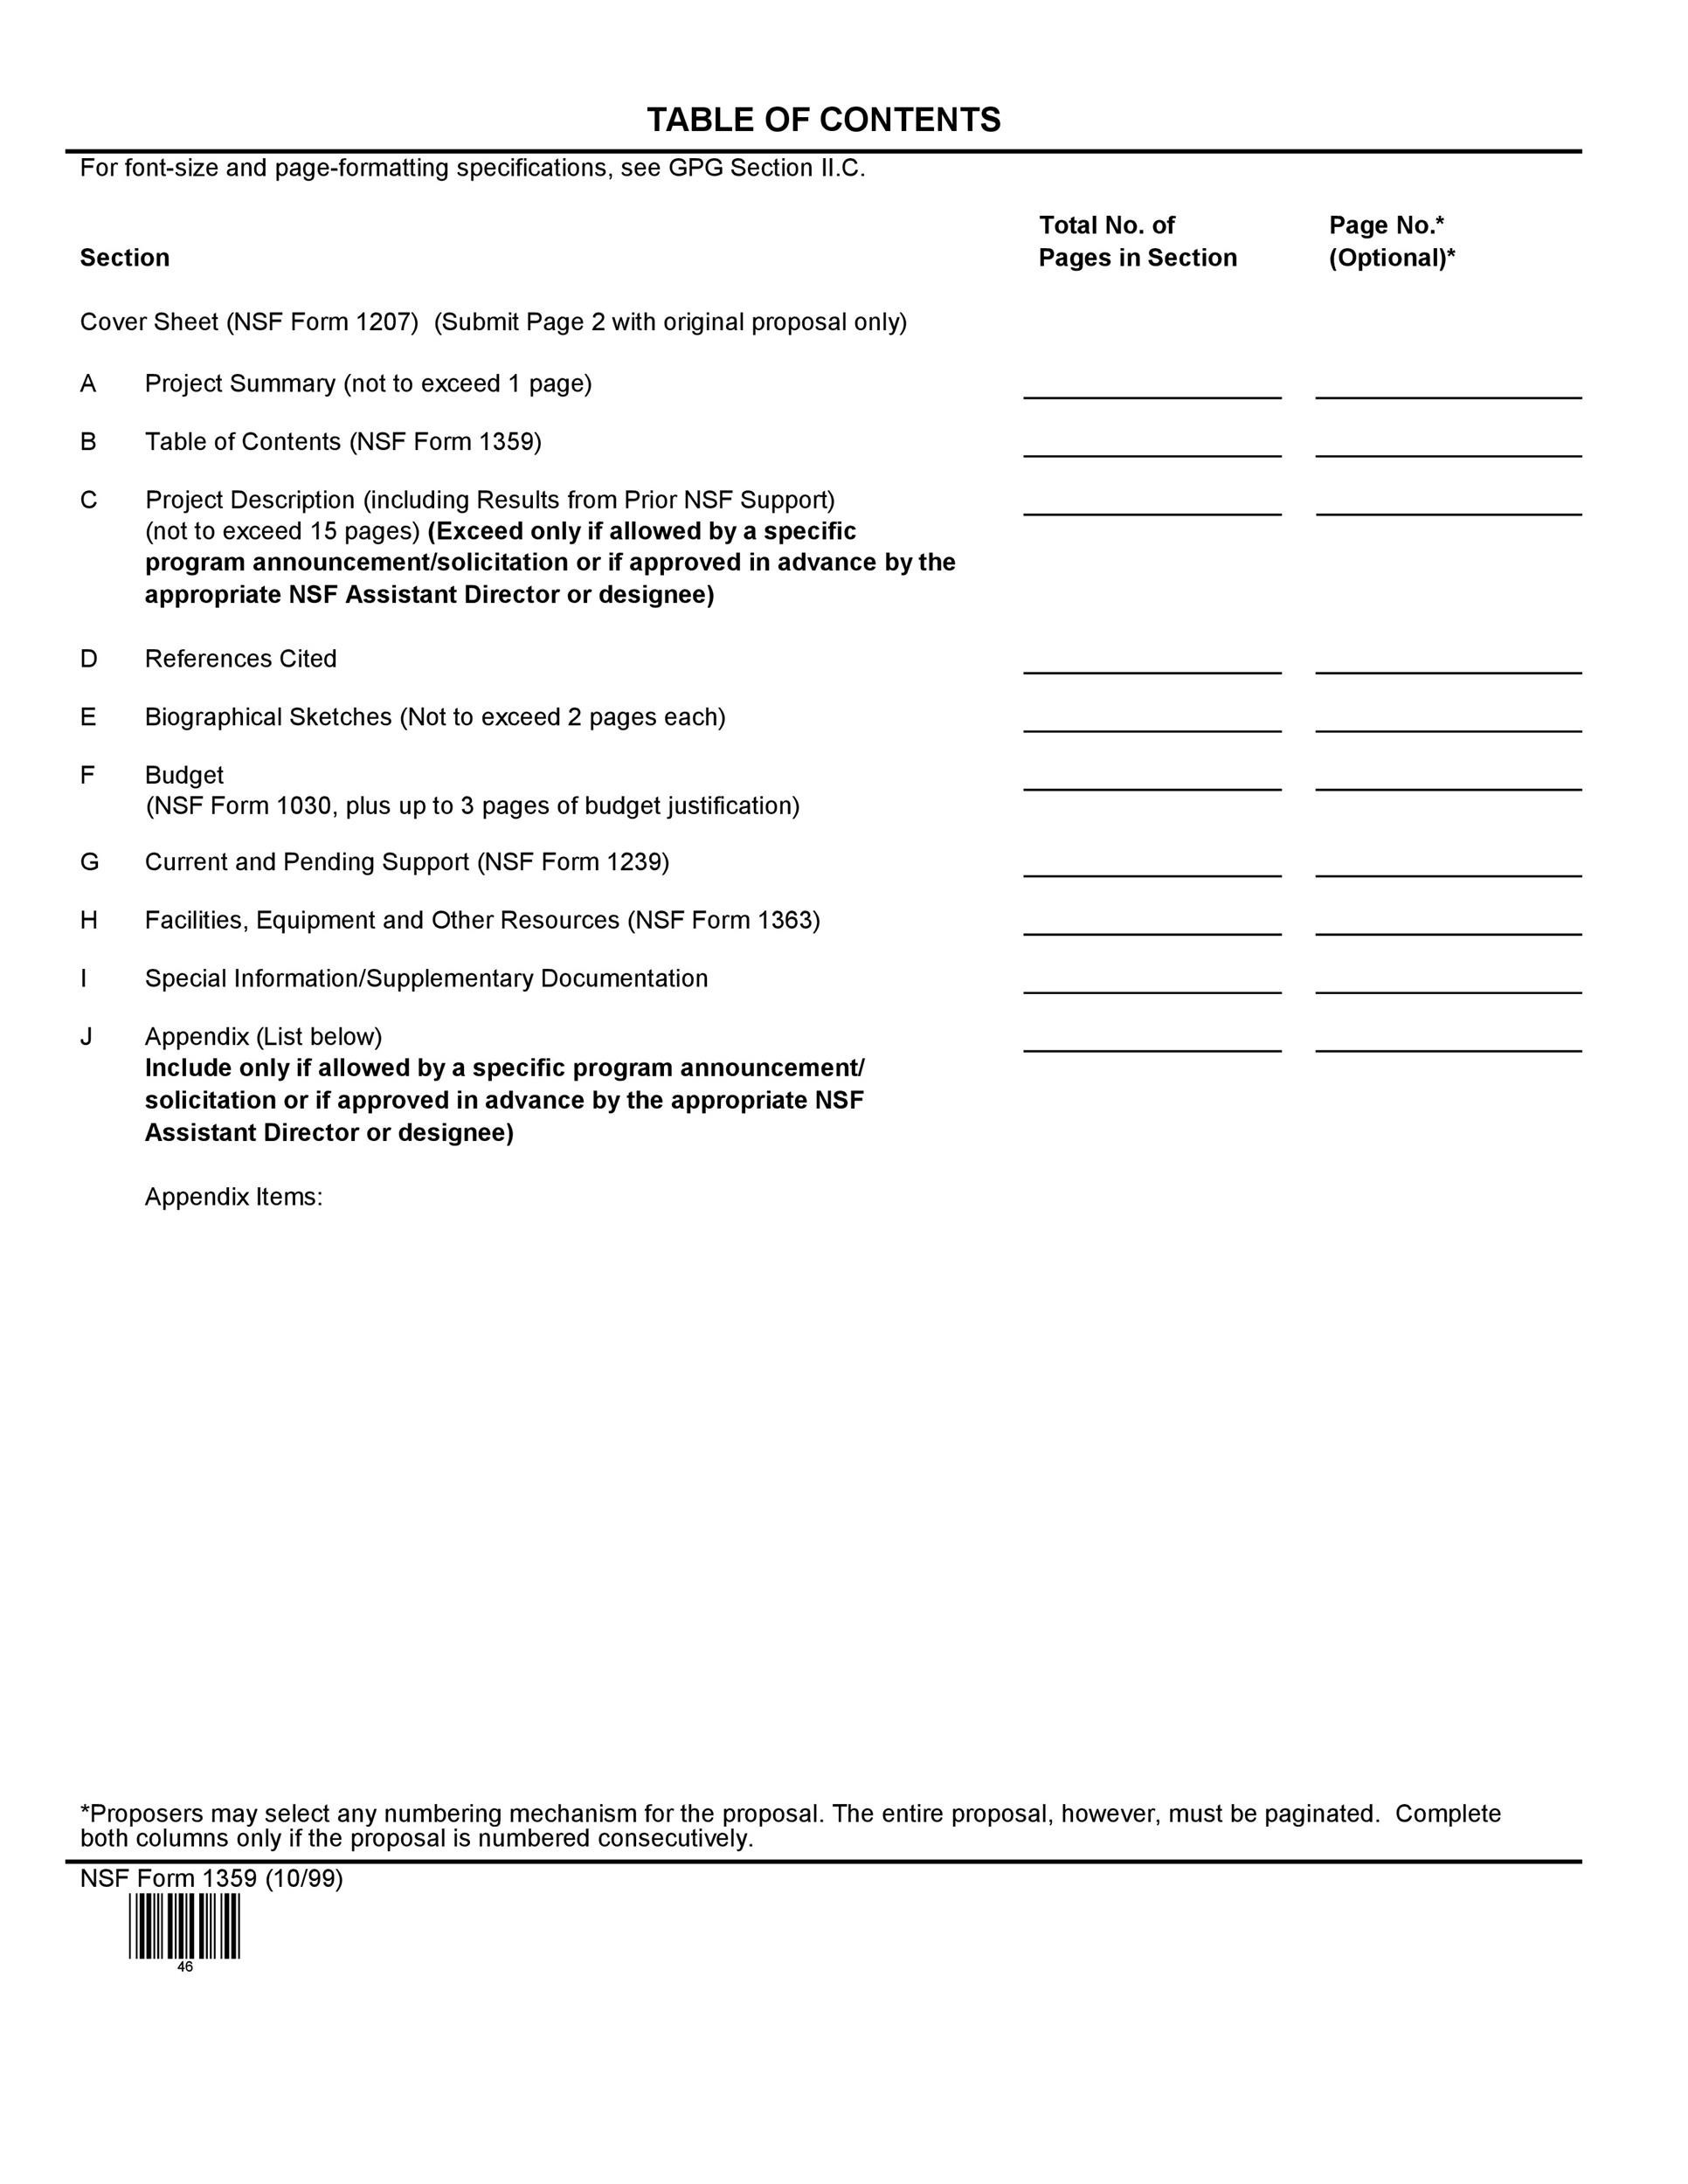Screen dimensions: 1688x2184
Task: Select Section I Special Information row
Action: pos(842,982)
